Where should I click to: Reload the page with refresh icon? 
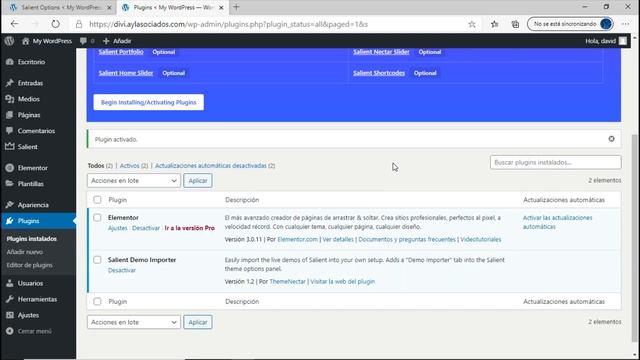(x=55, y=24)
